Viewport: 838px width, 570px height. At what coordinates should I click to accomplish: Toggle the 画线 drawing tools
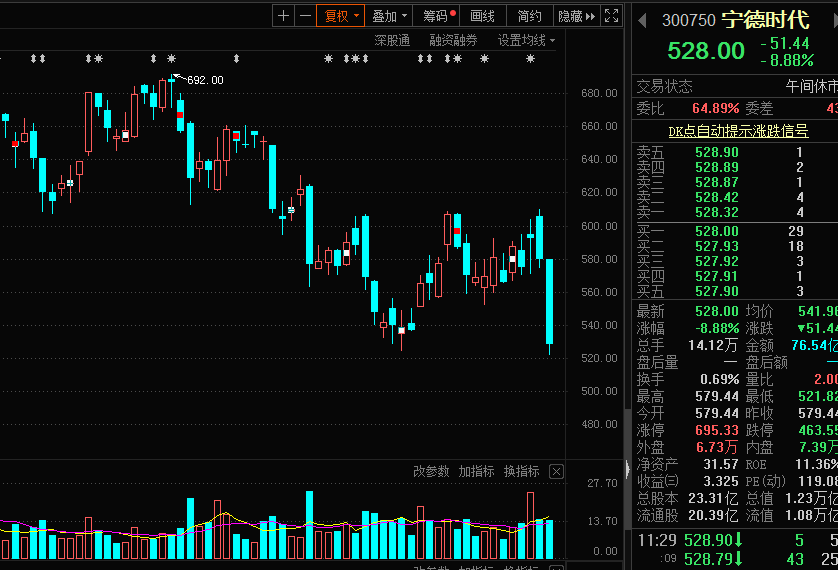tap(483, 15)
